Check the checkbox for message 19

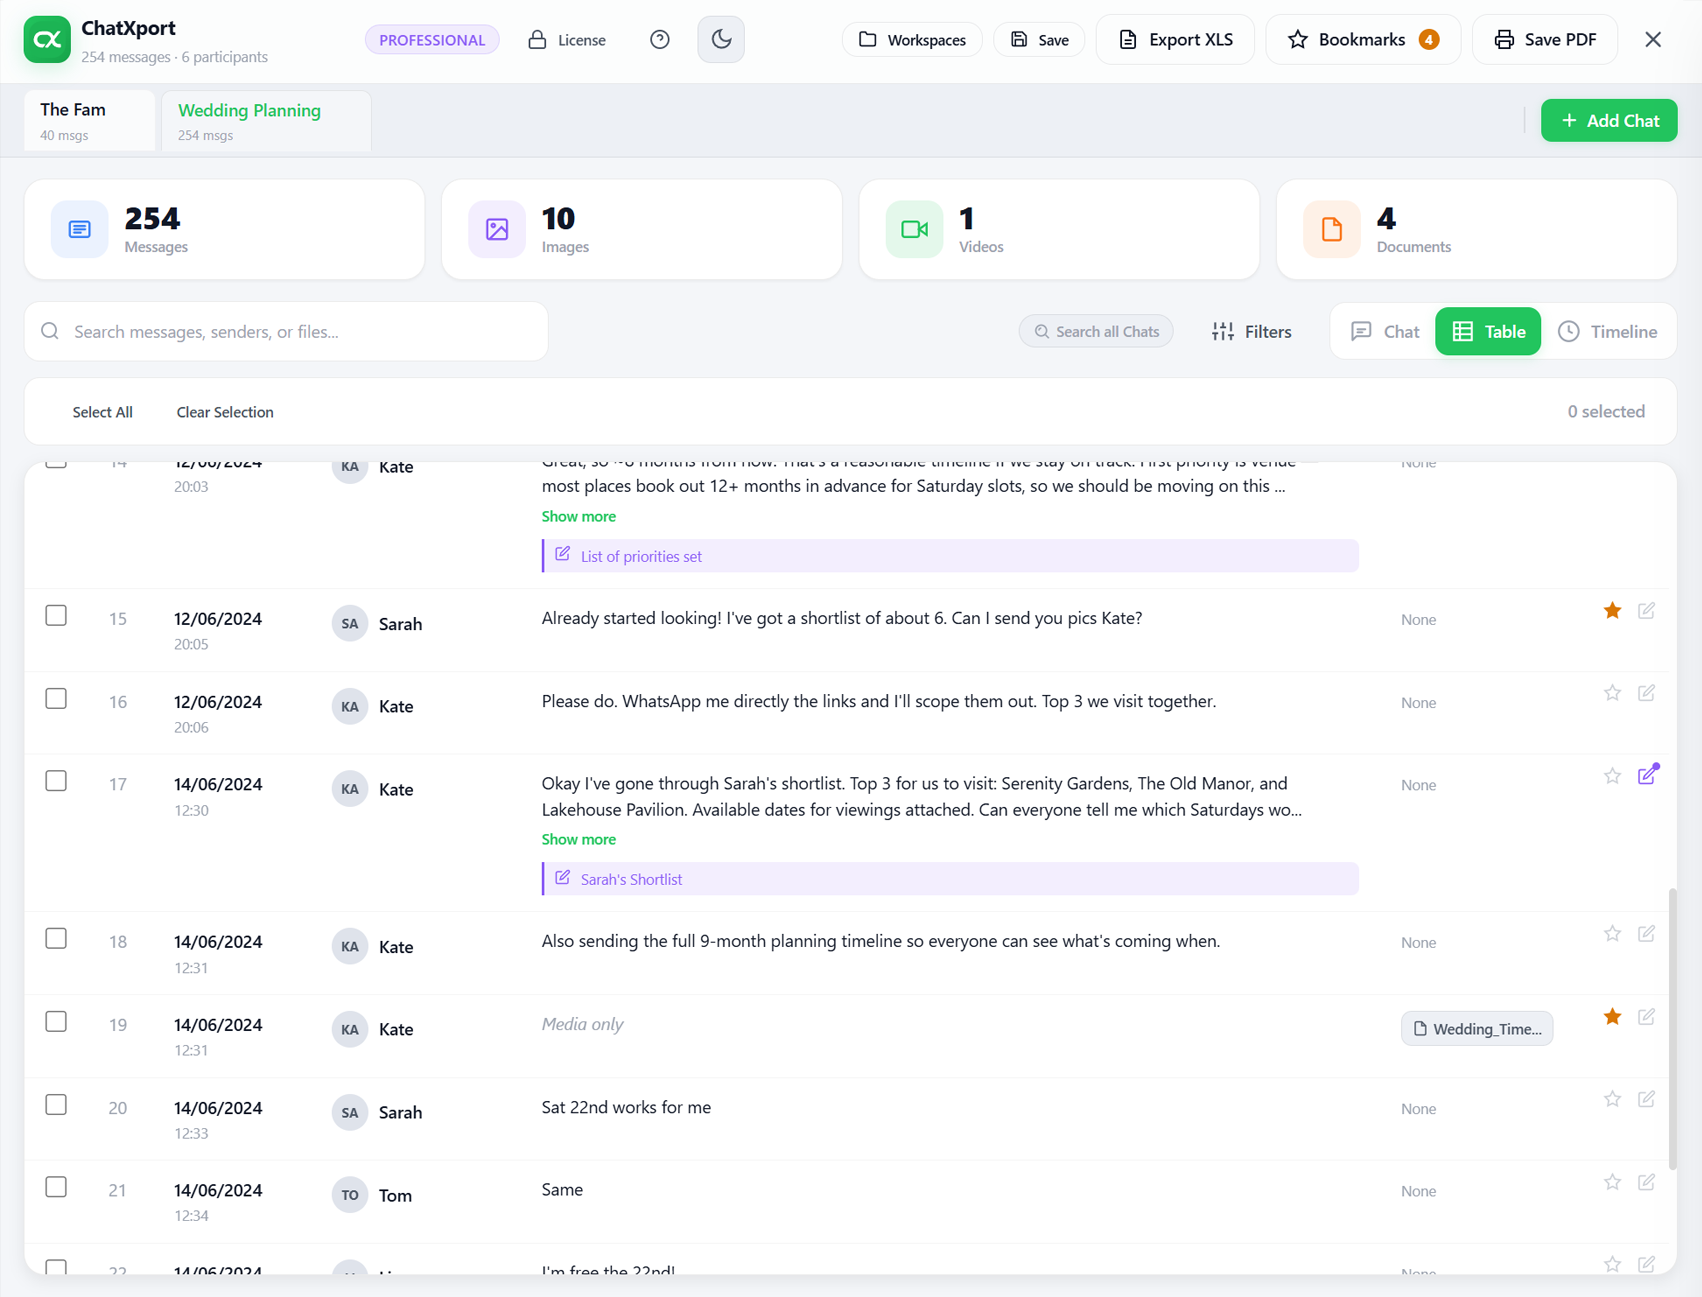tap(56, 1021)
